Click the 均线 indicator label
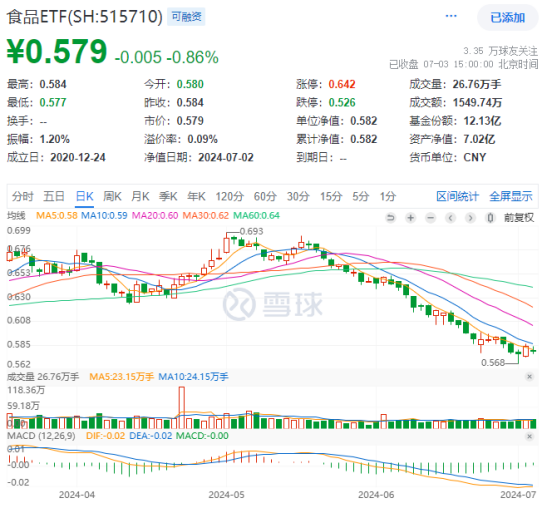 click(16, 216)
